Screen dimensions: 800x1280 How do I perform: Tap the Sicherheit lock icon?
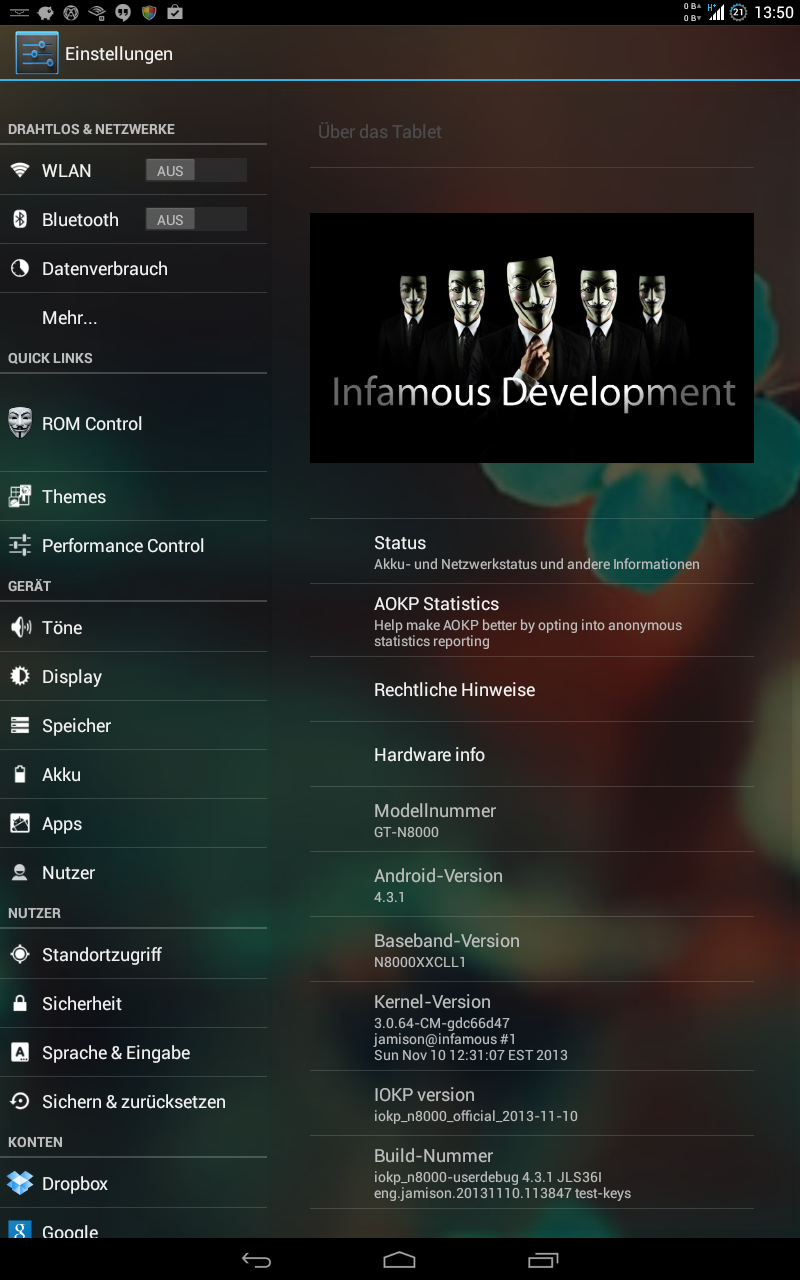pyautogui.click(x=20, y=1004)
